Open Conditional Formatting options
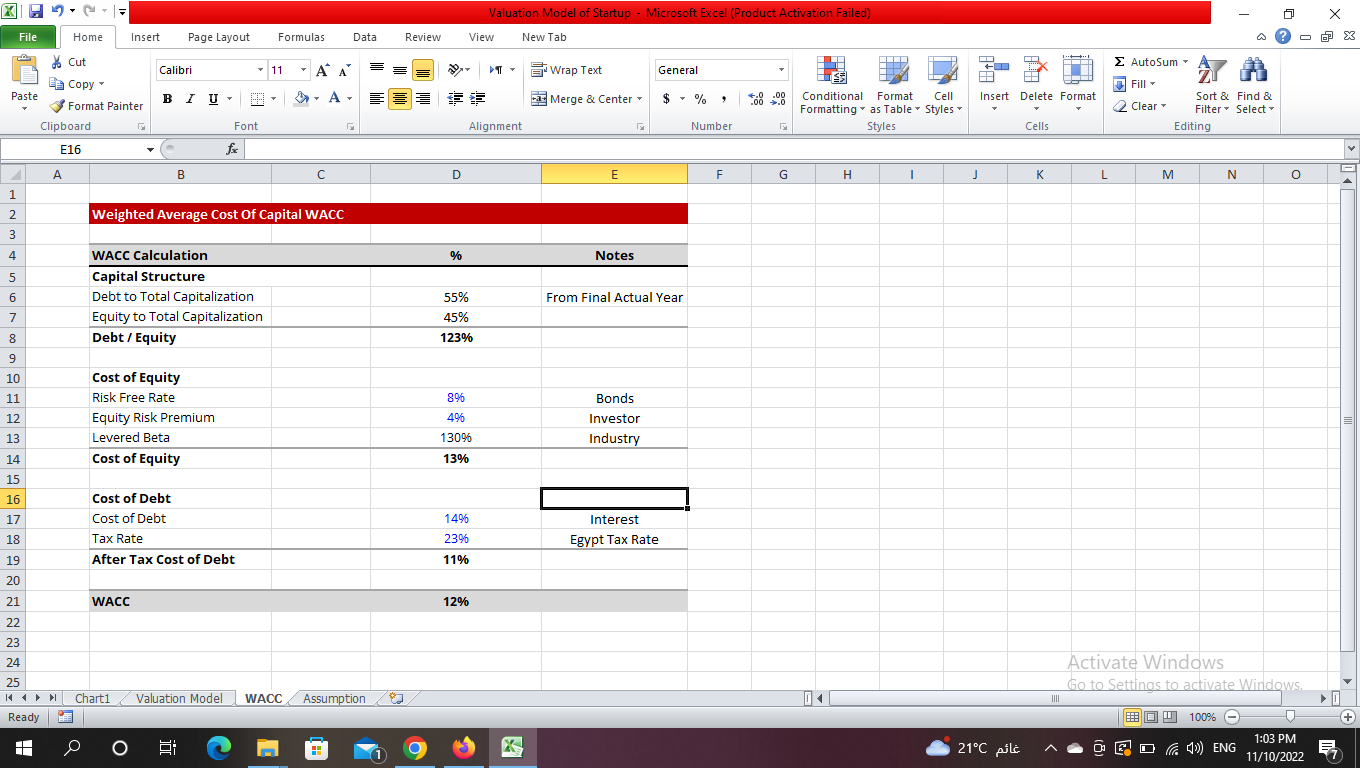The height and width of the screenshot is (768, 1360). (832, 85)
